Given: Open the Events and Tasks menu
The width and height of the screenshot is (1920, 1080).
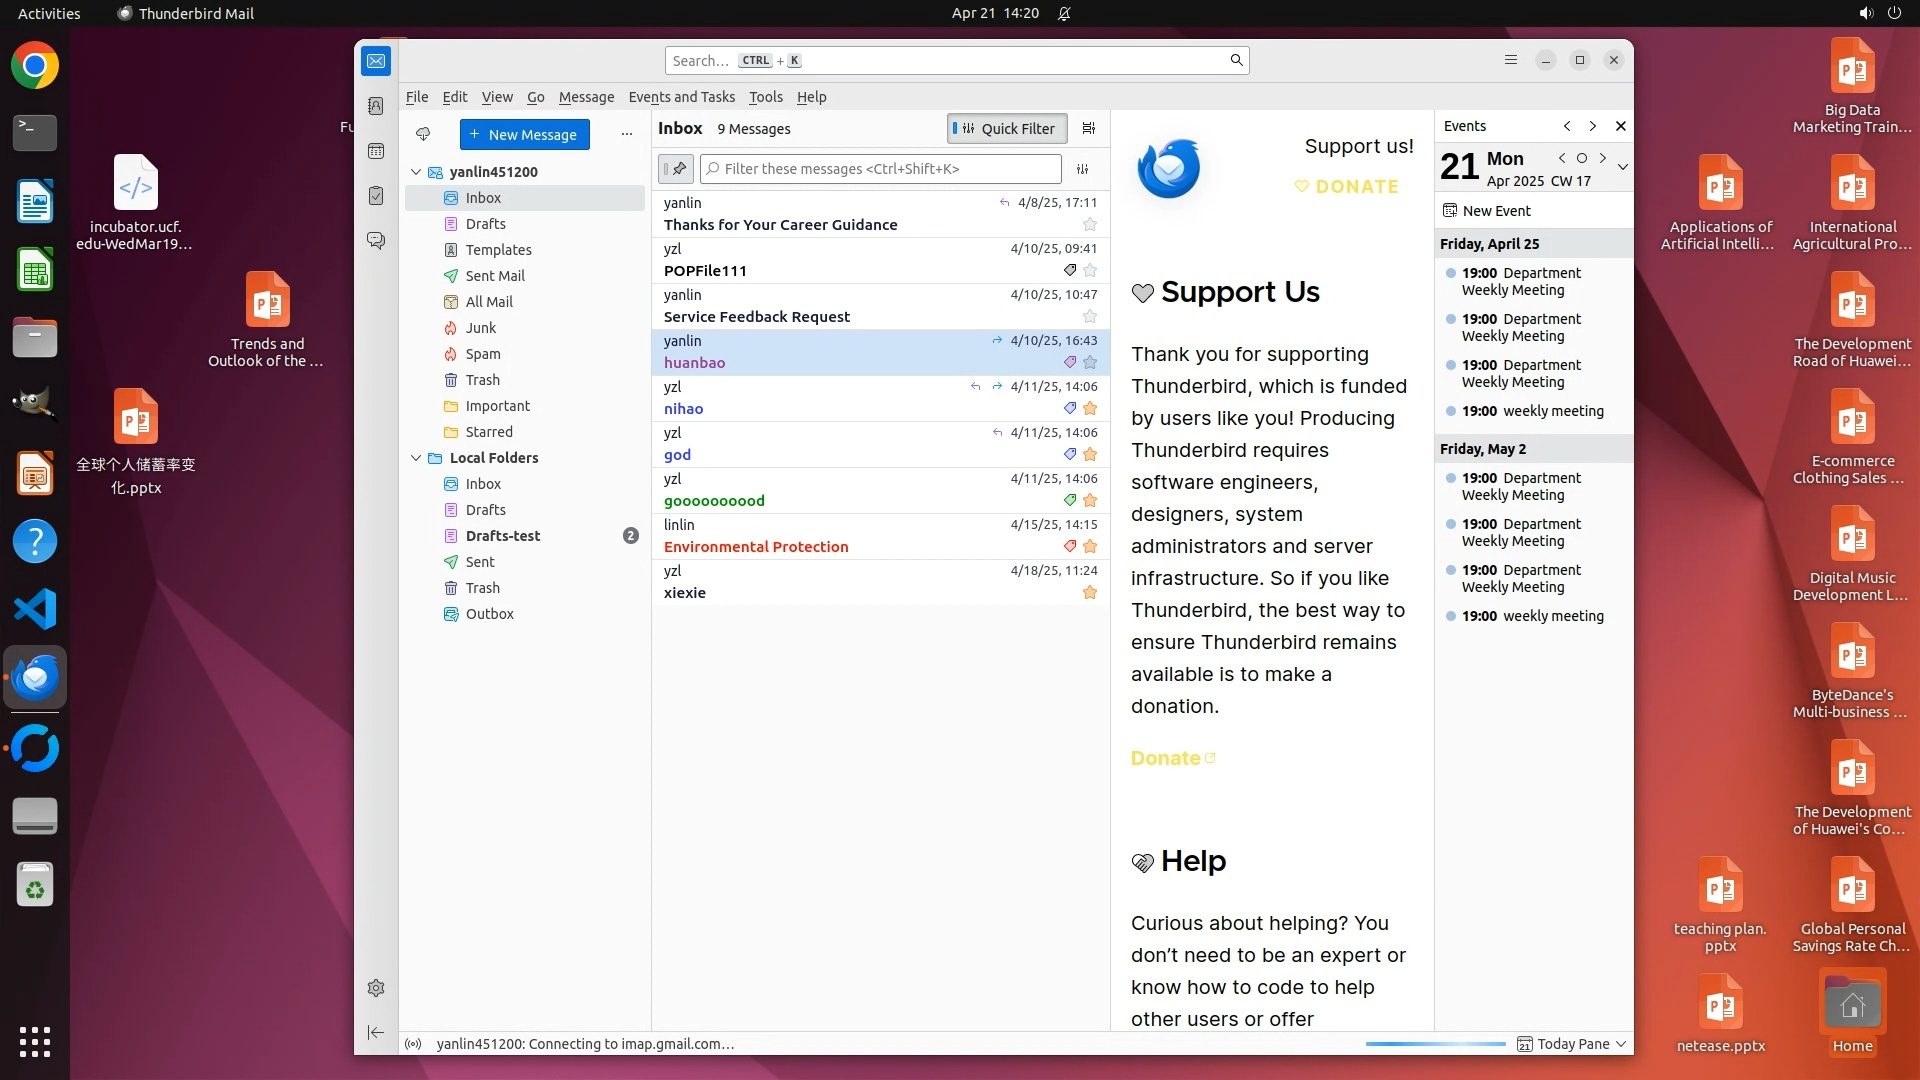Looking at the screenshot, I should point(681,97).
